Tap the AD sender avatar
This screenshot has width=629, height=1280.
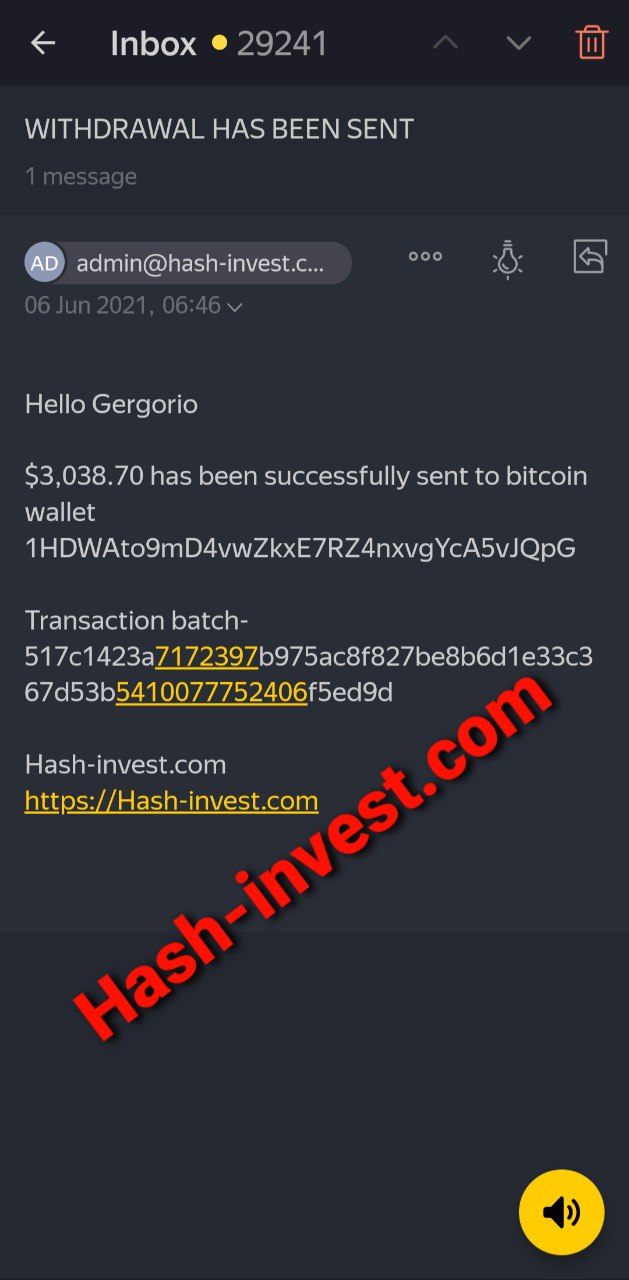coord(44,263)
